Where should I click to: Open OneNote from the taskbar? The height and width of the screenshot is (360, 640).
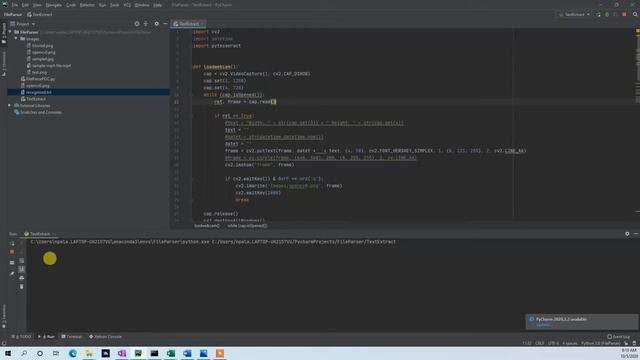pos(122,353)
